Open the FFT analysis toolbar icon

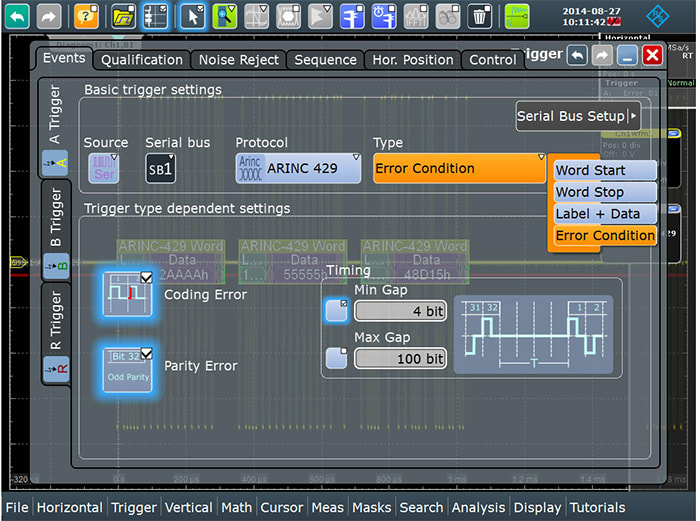416,17
